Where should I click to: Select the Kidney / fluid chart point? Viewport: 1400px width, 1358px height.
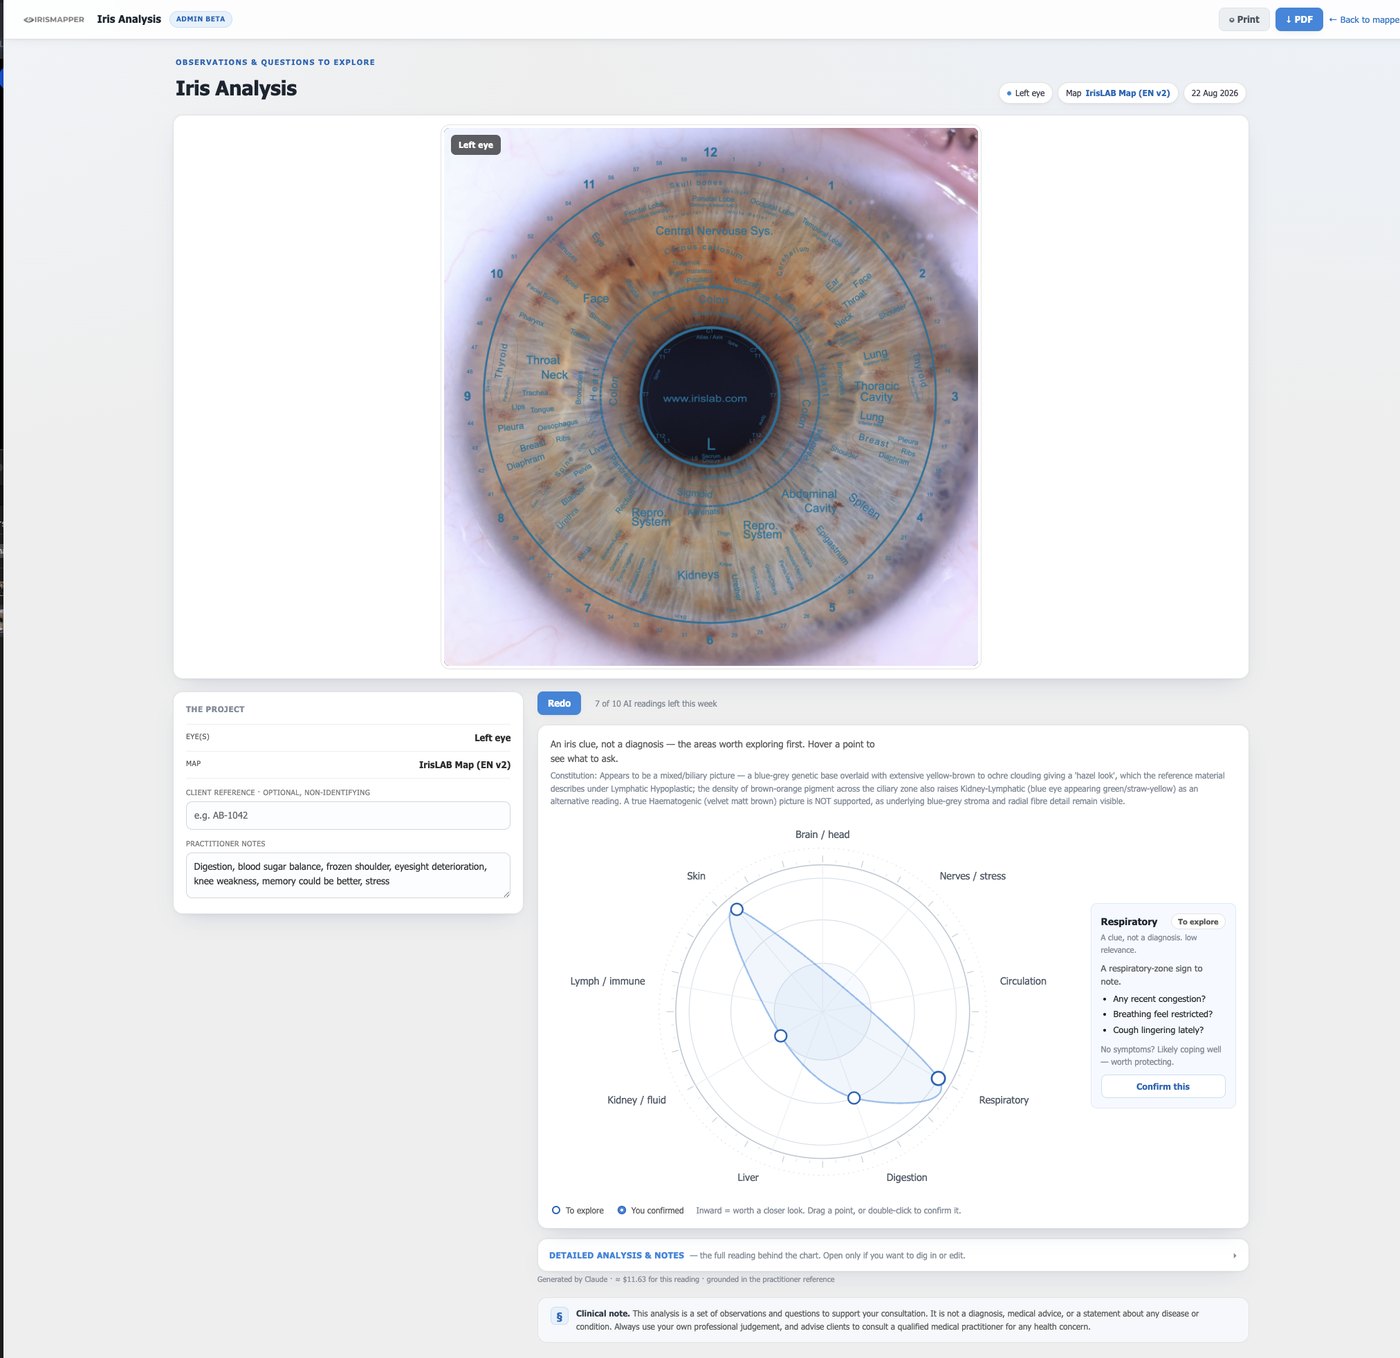coord(781,1036)
